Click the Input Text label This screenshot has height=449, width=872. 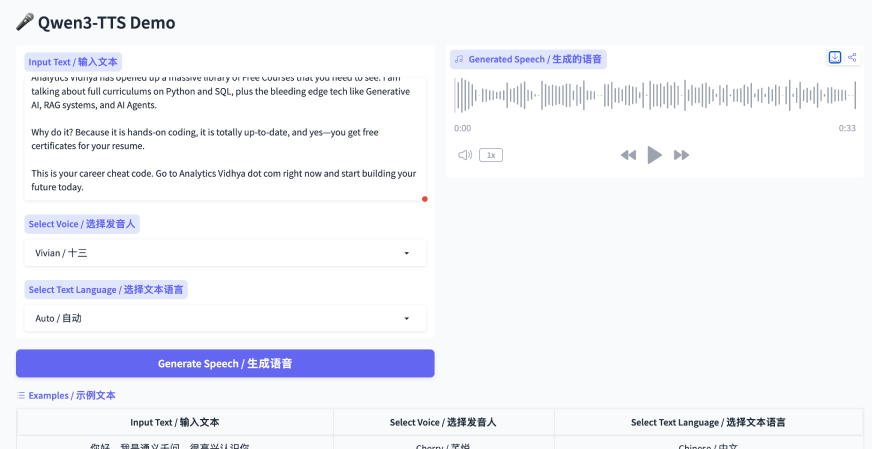pos(73,62)
